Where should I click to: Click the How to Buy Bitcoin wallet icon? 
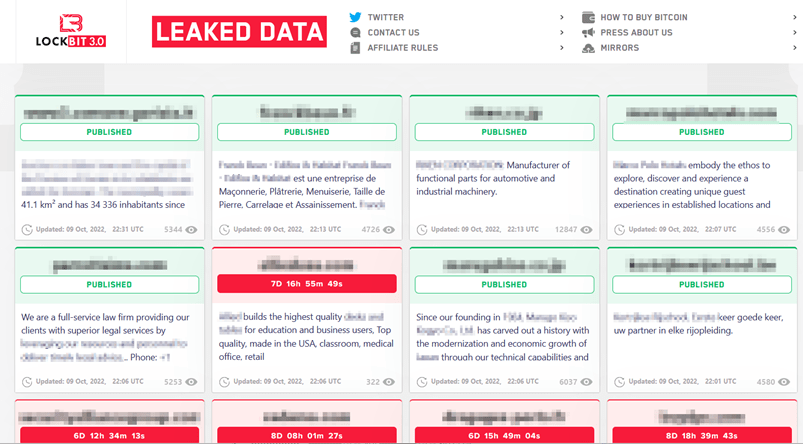588,17
